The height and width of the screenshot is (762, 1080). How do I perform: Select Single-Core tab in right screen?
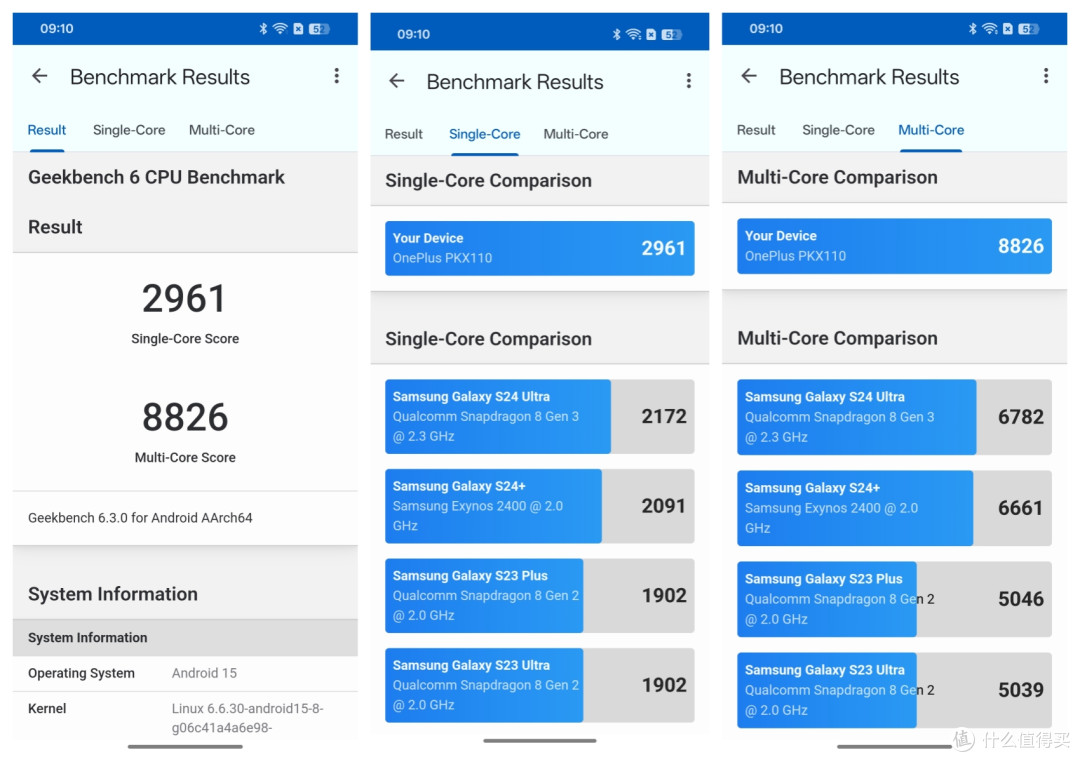(x=838, y=130)
